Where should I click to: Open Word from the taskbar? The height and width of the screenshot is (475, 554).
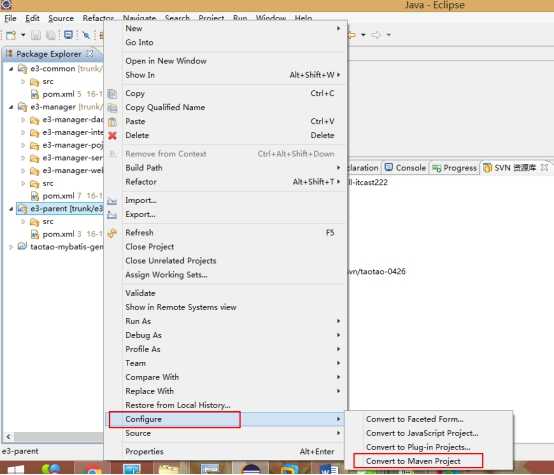(329, 470)
